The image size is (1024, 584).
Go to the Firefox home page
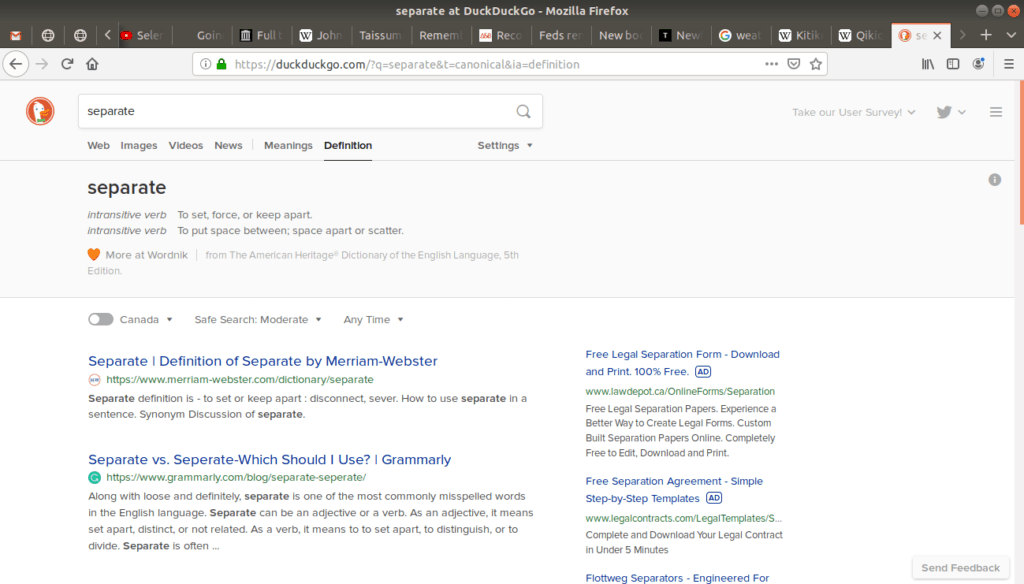(92, 64)
